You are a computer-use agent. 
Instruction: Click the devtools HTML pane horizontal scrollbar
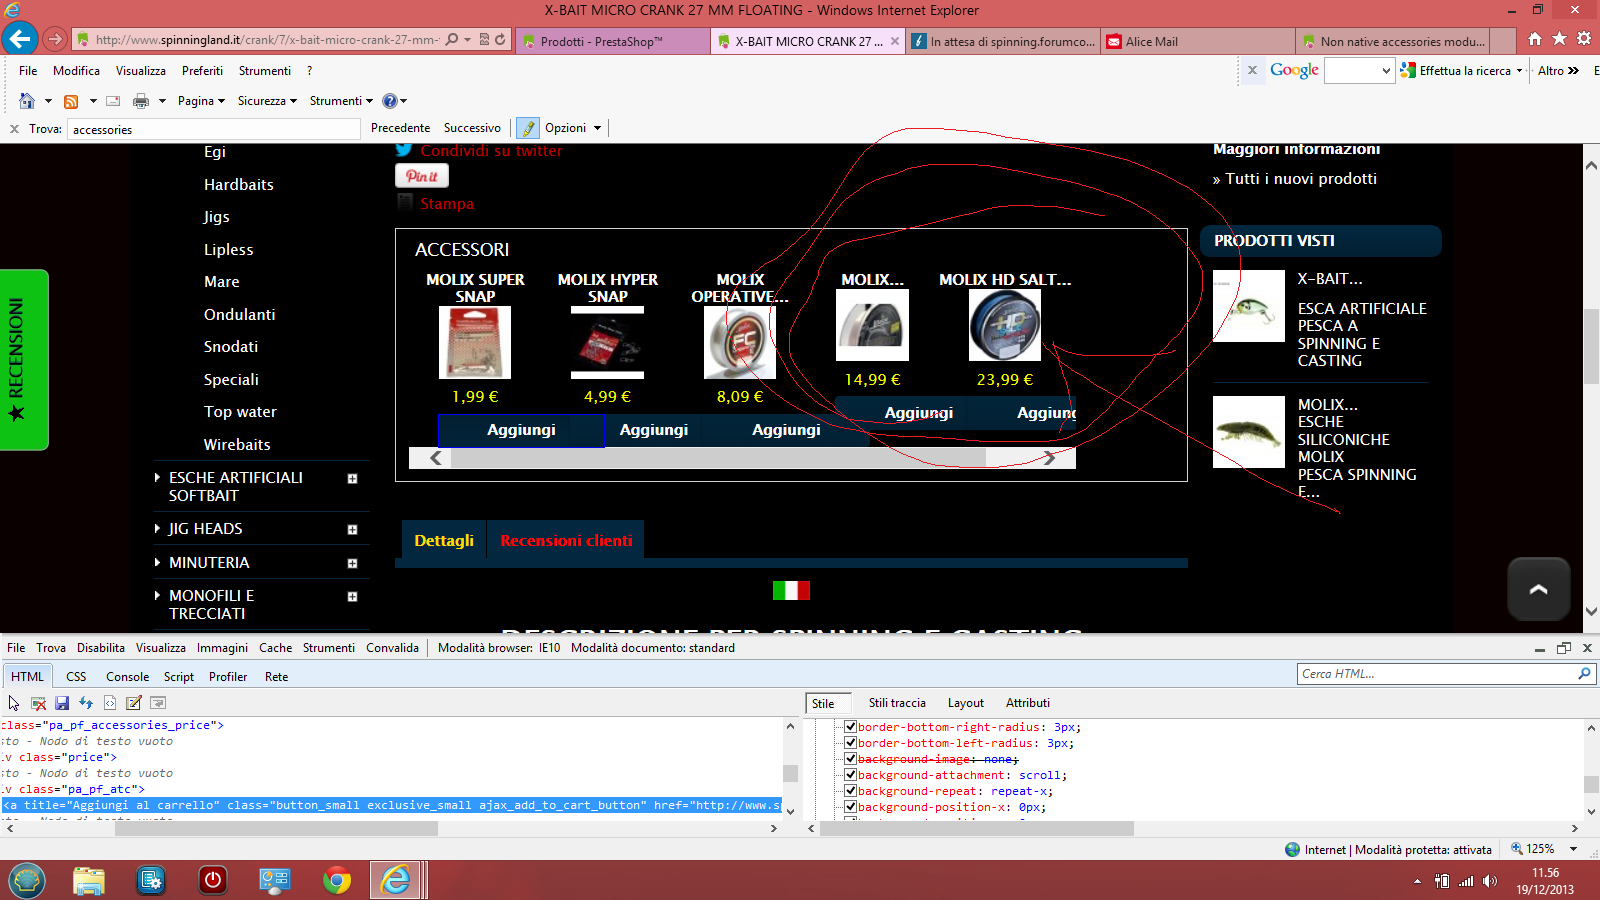(390, 829)
